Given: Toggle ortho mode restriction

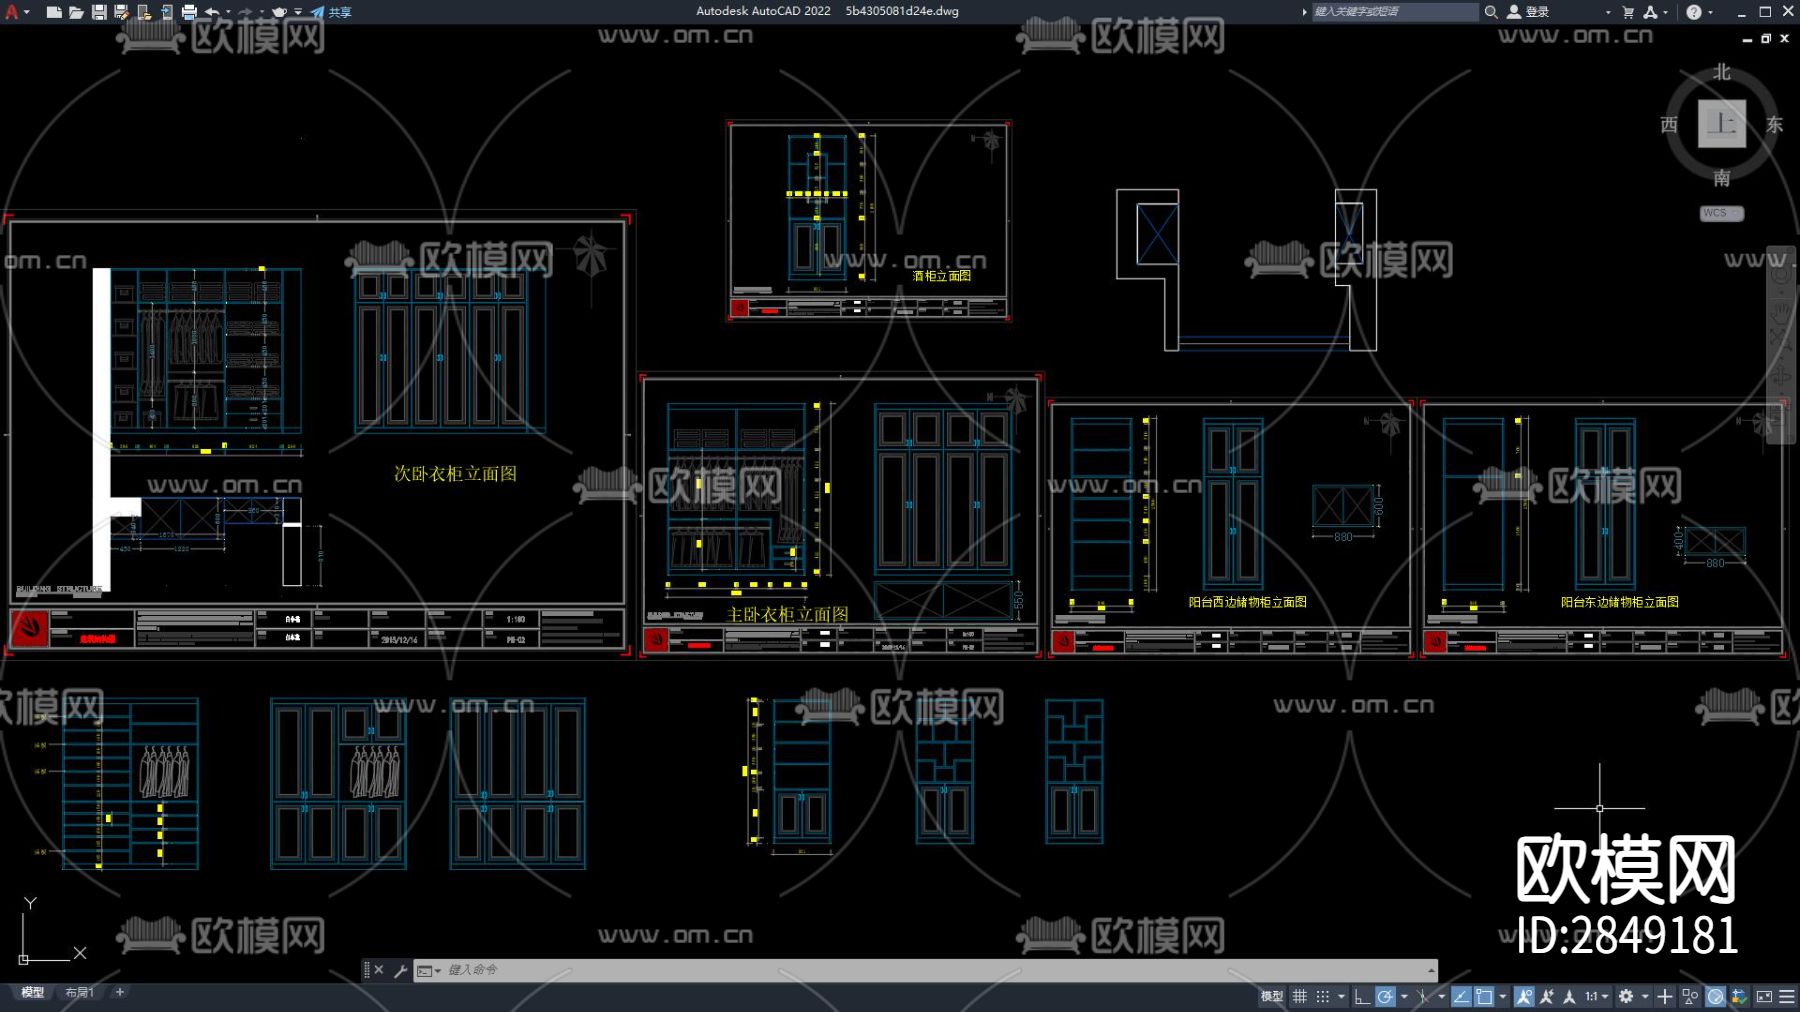Looking at the screenshot, I should tap(1362, 996).
